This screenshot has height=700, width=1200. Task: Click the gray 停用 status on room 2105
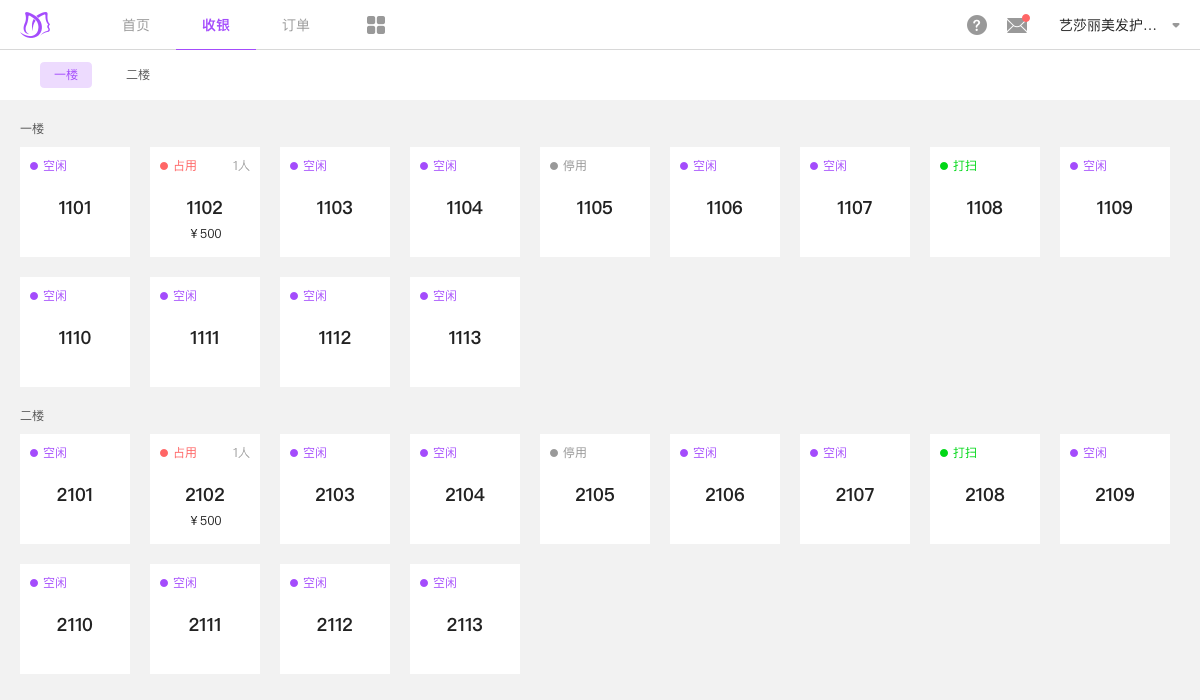coord(574,453)
